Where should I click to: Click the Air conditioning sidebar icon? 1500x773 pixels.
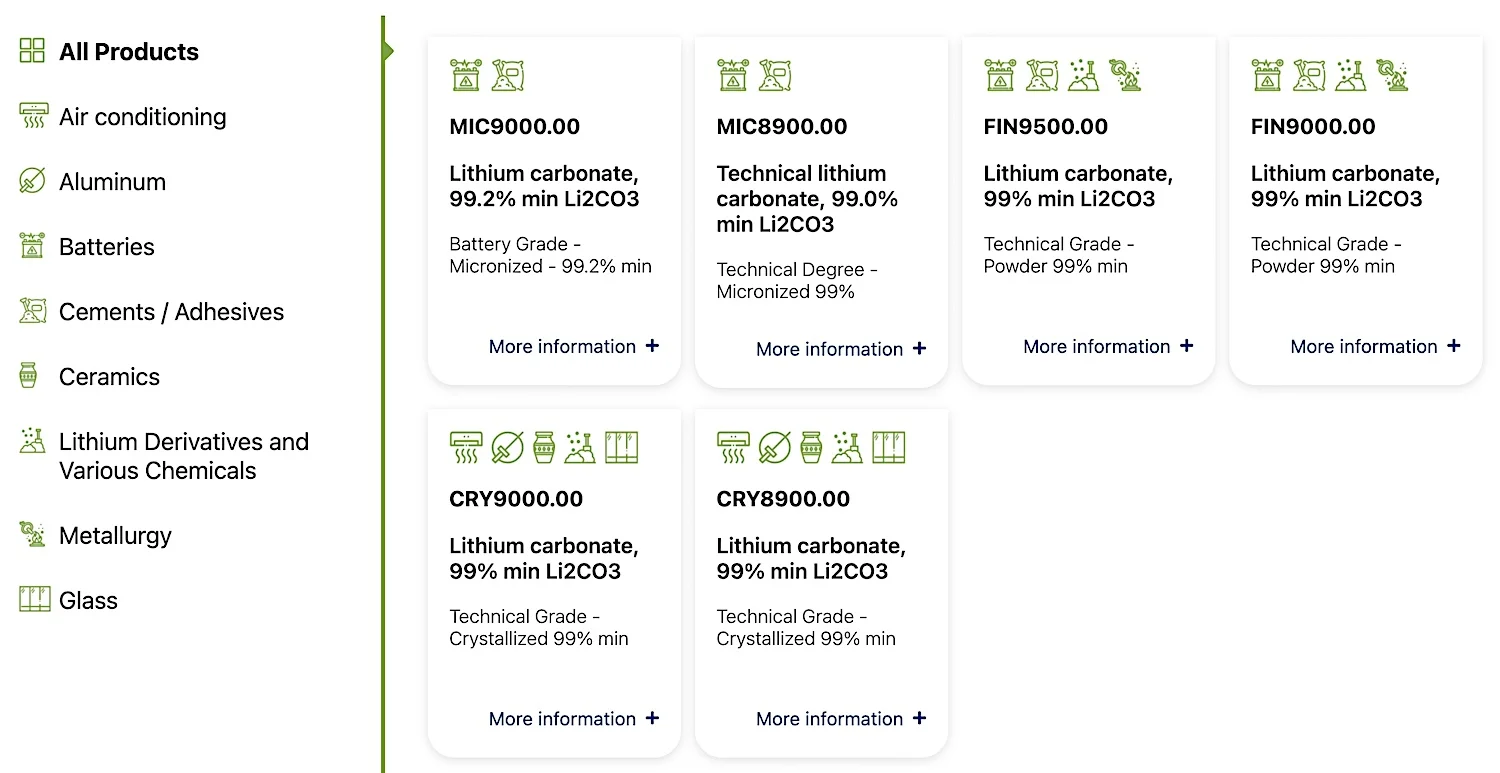33,116
